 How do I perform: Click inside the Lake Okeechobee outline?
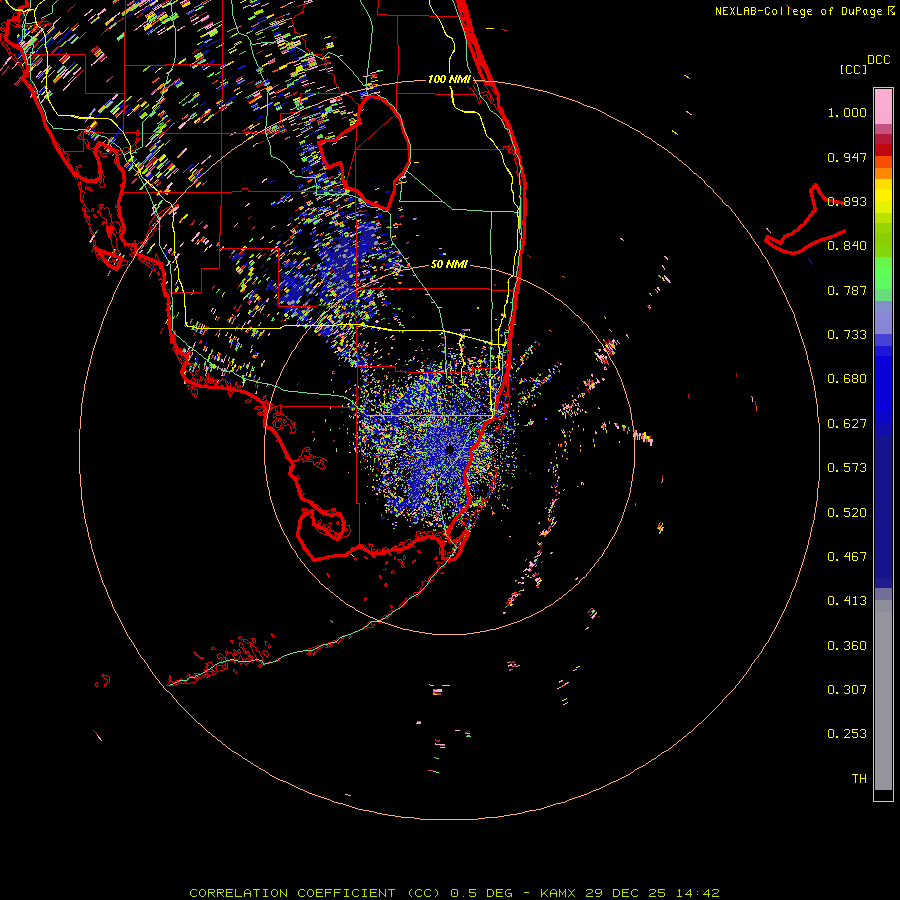point(373,152)
